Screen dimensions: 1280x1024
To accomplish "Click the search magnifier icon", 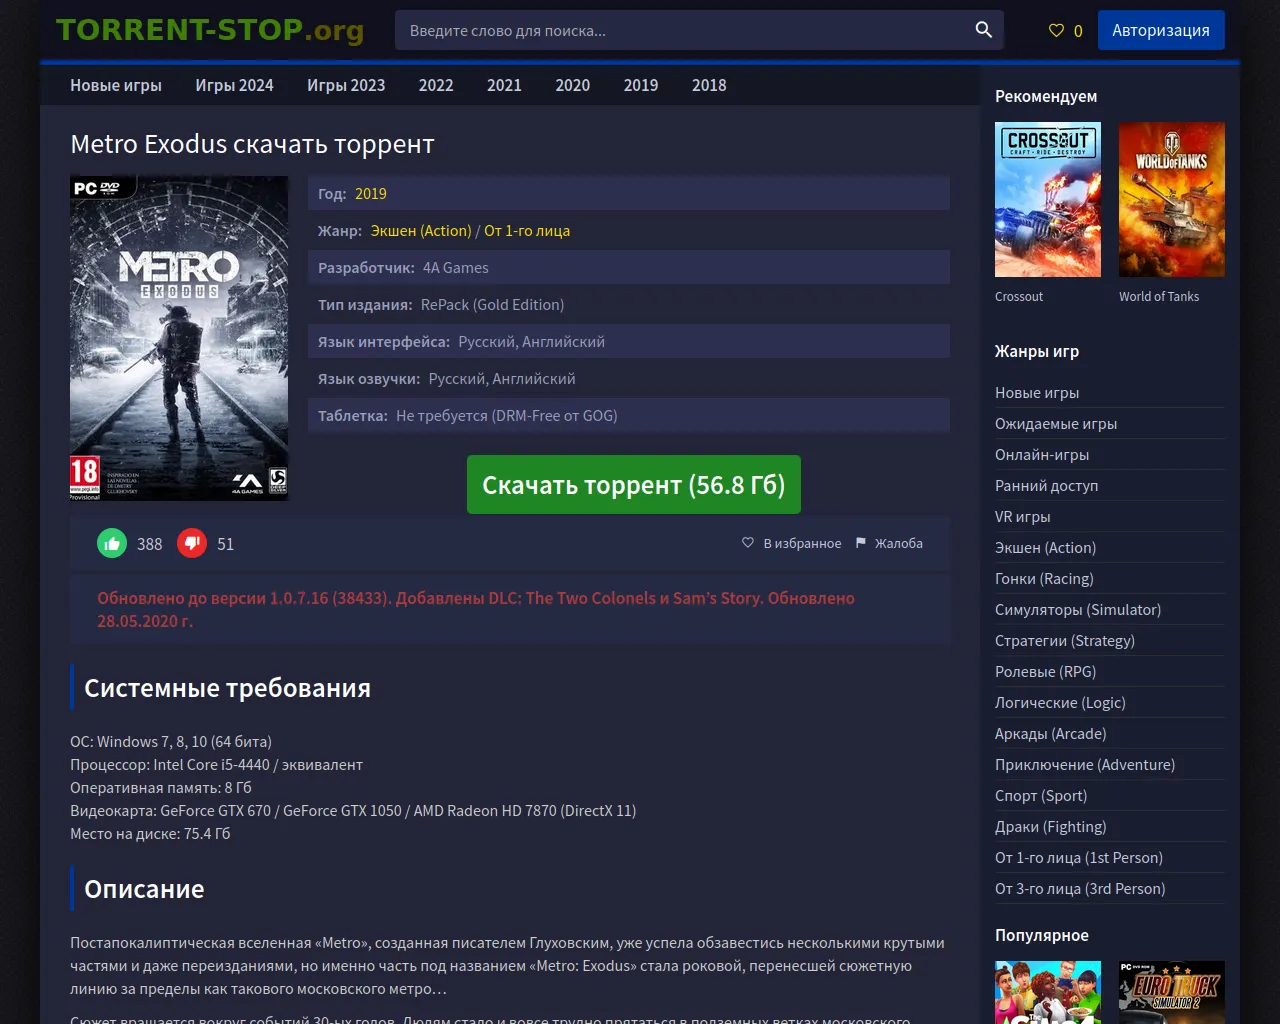I will [983, 30].
